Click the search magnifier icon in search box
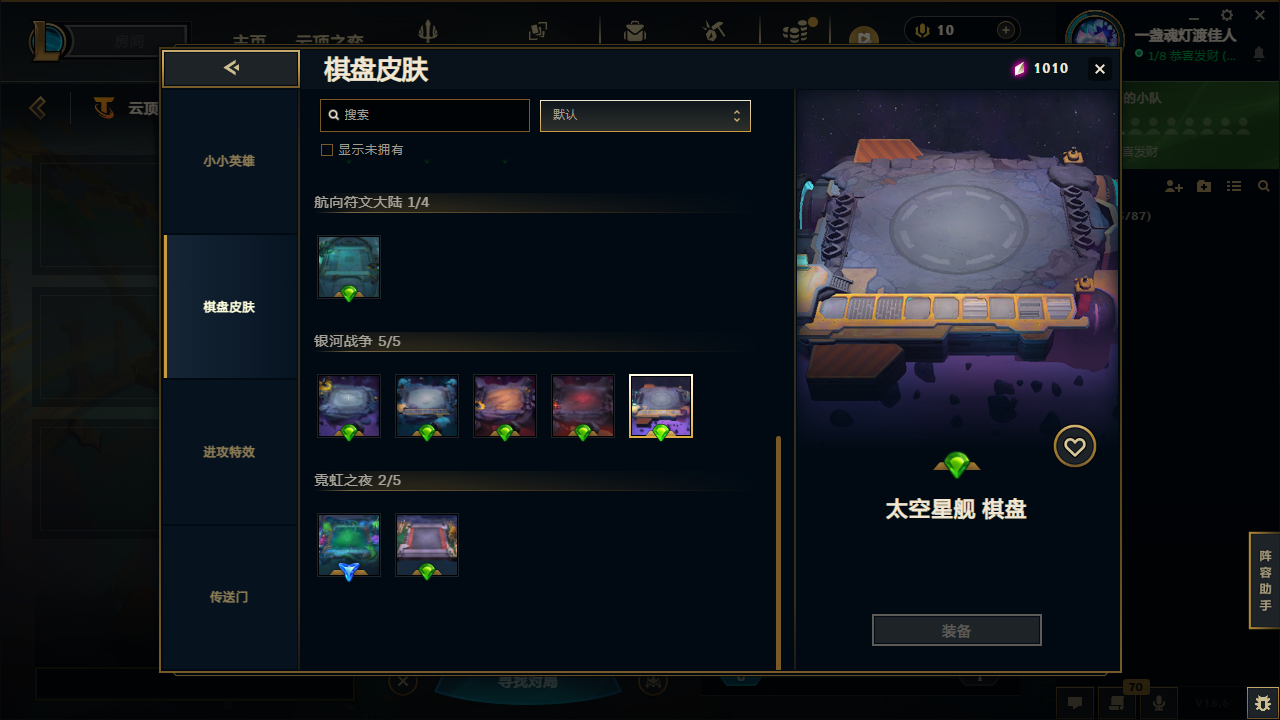The width and height of the screenshot is (1280, 720). click(x=334, y=115)
